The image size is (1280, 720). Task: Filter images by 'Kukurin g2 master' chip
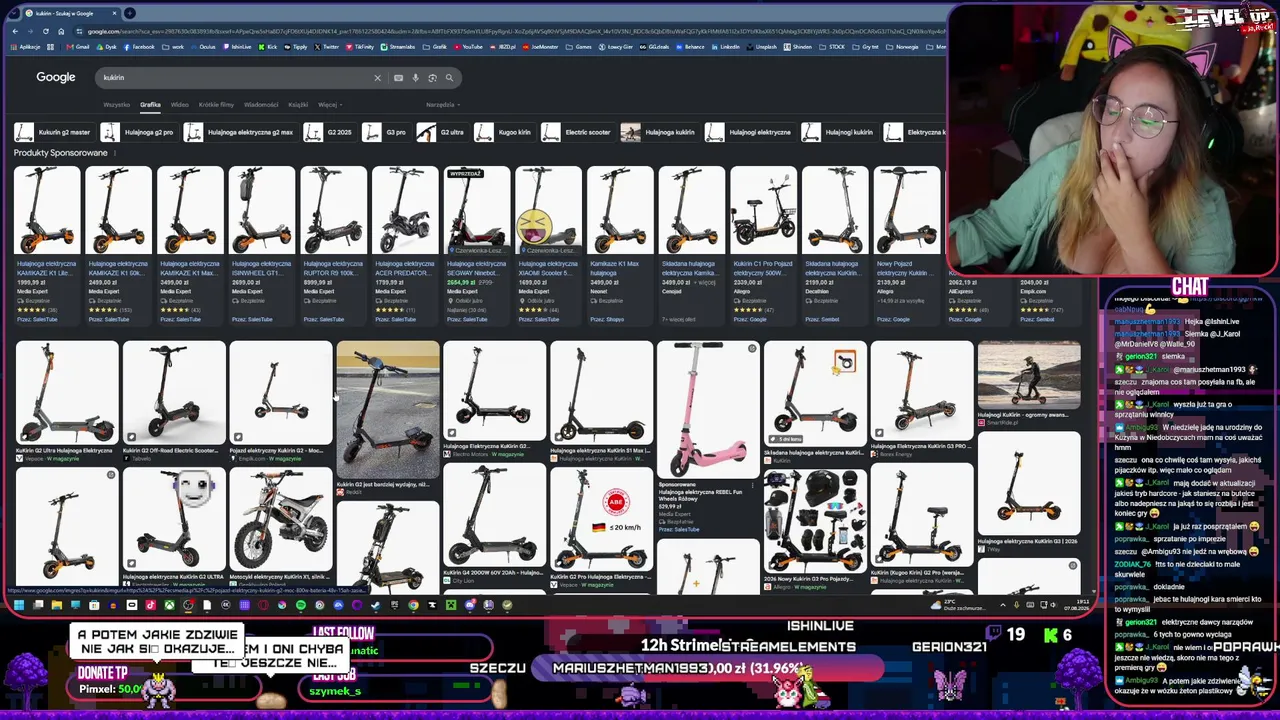[53, 132]
